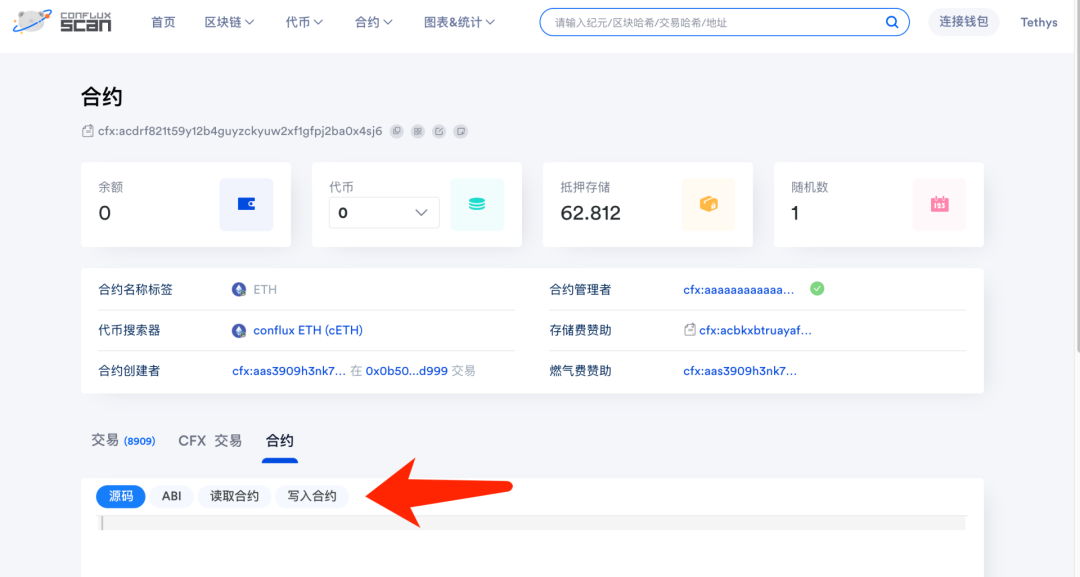
Task: Select the 写入合约 sub-tab
Action: 312,496
